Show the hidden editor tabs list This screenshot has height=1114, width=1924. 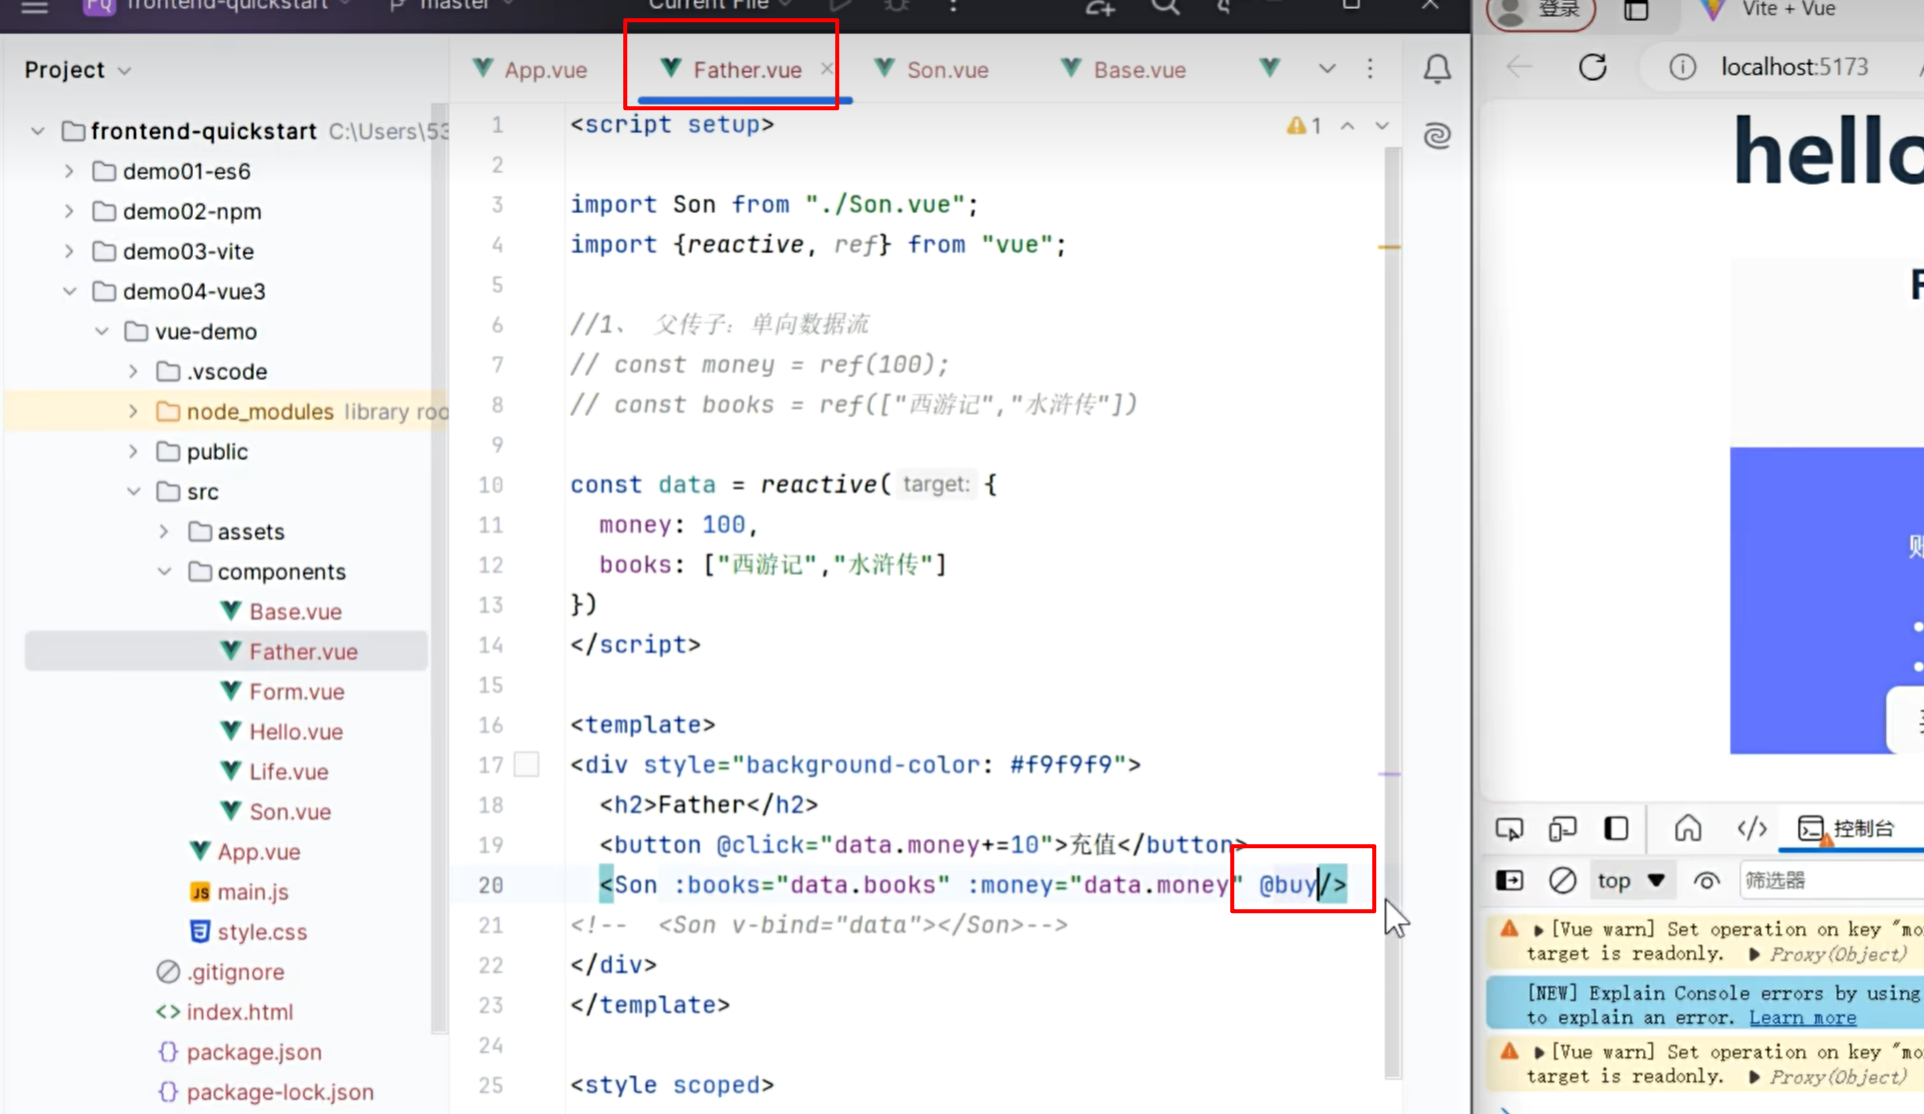[x=1327, y=69]
